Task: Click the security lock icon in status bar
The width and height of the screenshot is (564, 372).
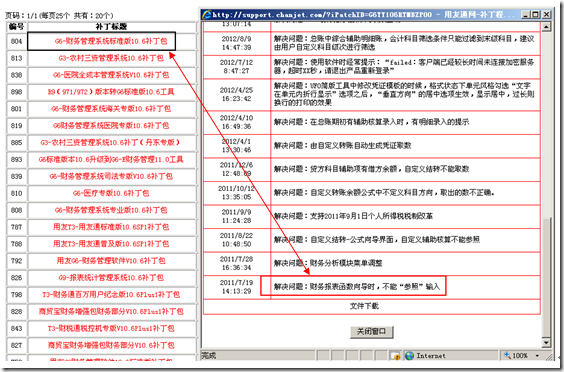Action: pyautogui.click(x=395, y=355)
